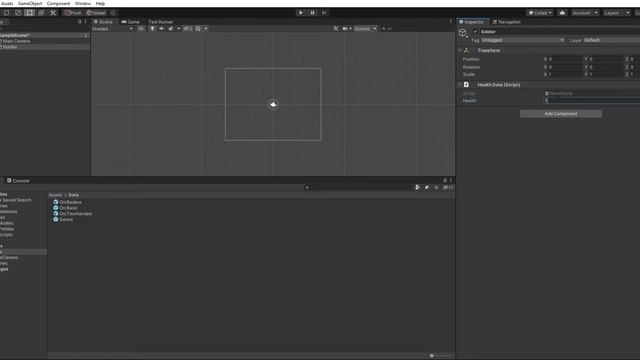Open the Account dropdown
Viewport: 640px width, 360px height.
(584, 13)
